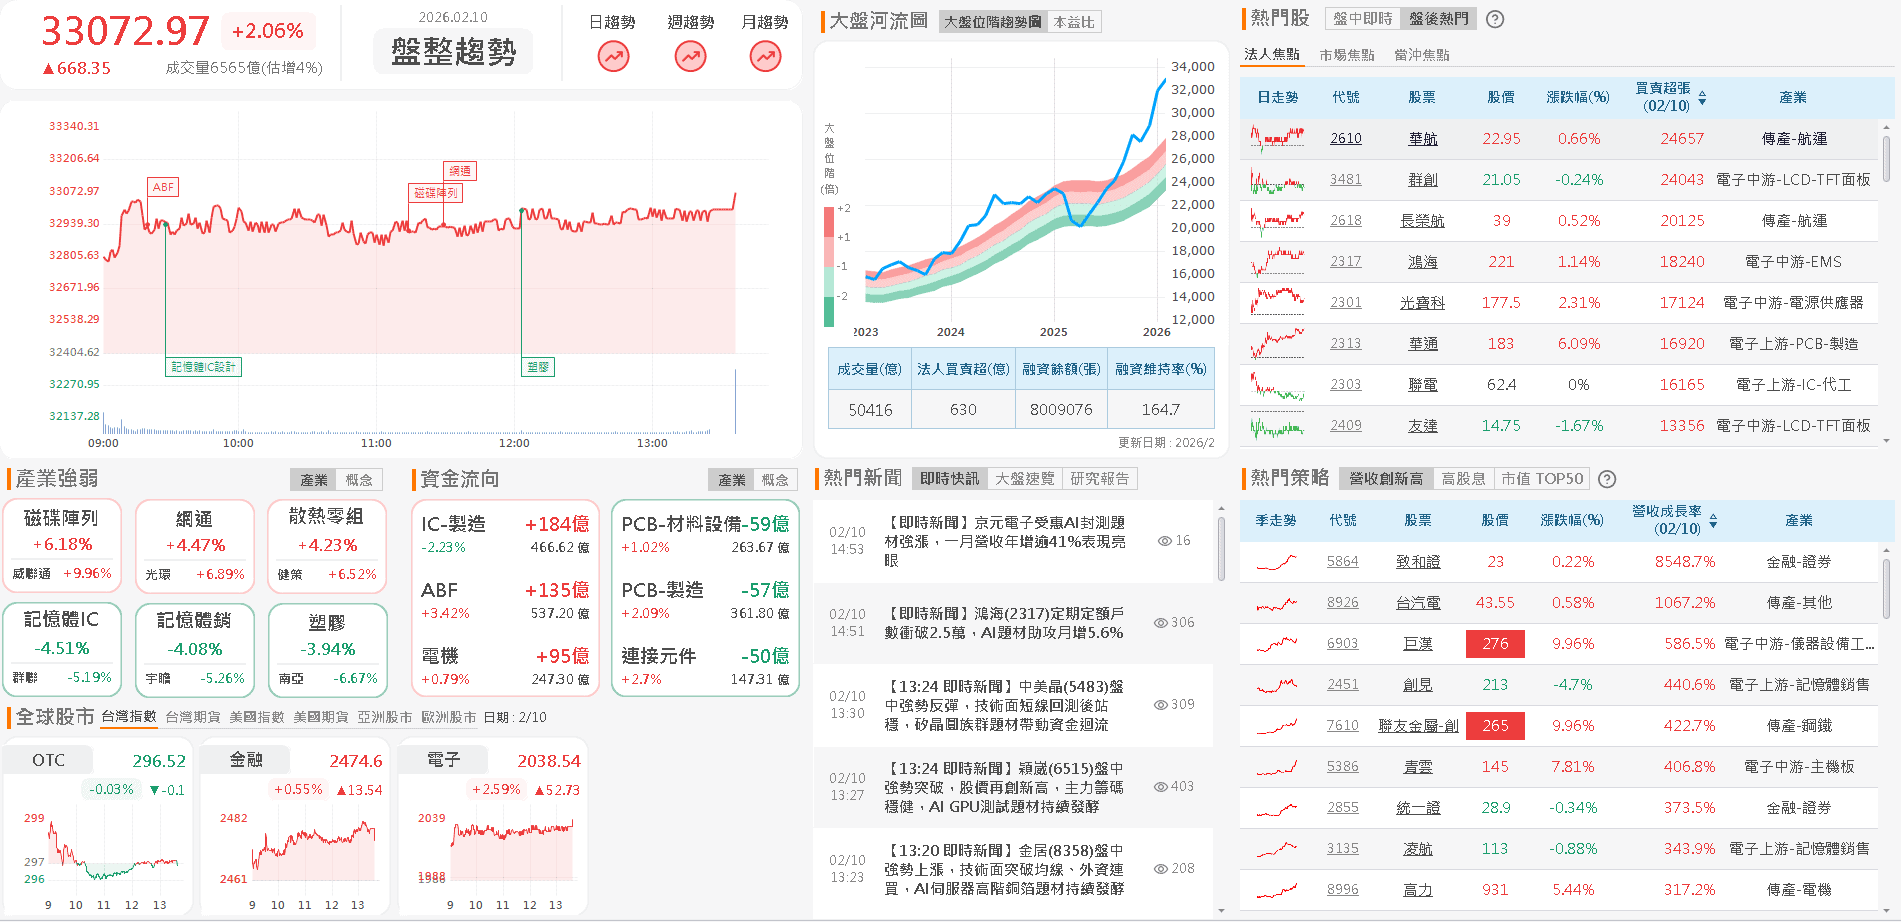Click the 日趨勢 trend icon

pos(613,57)
